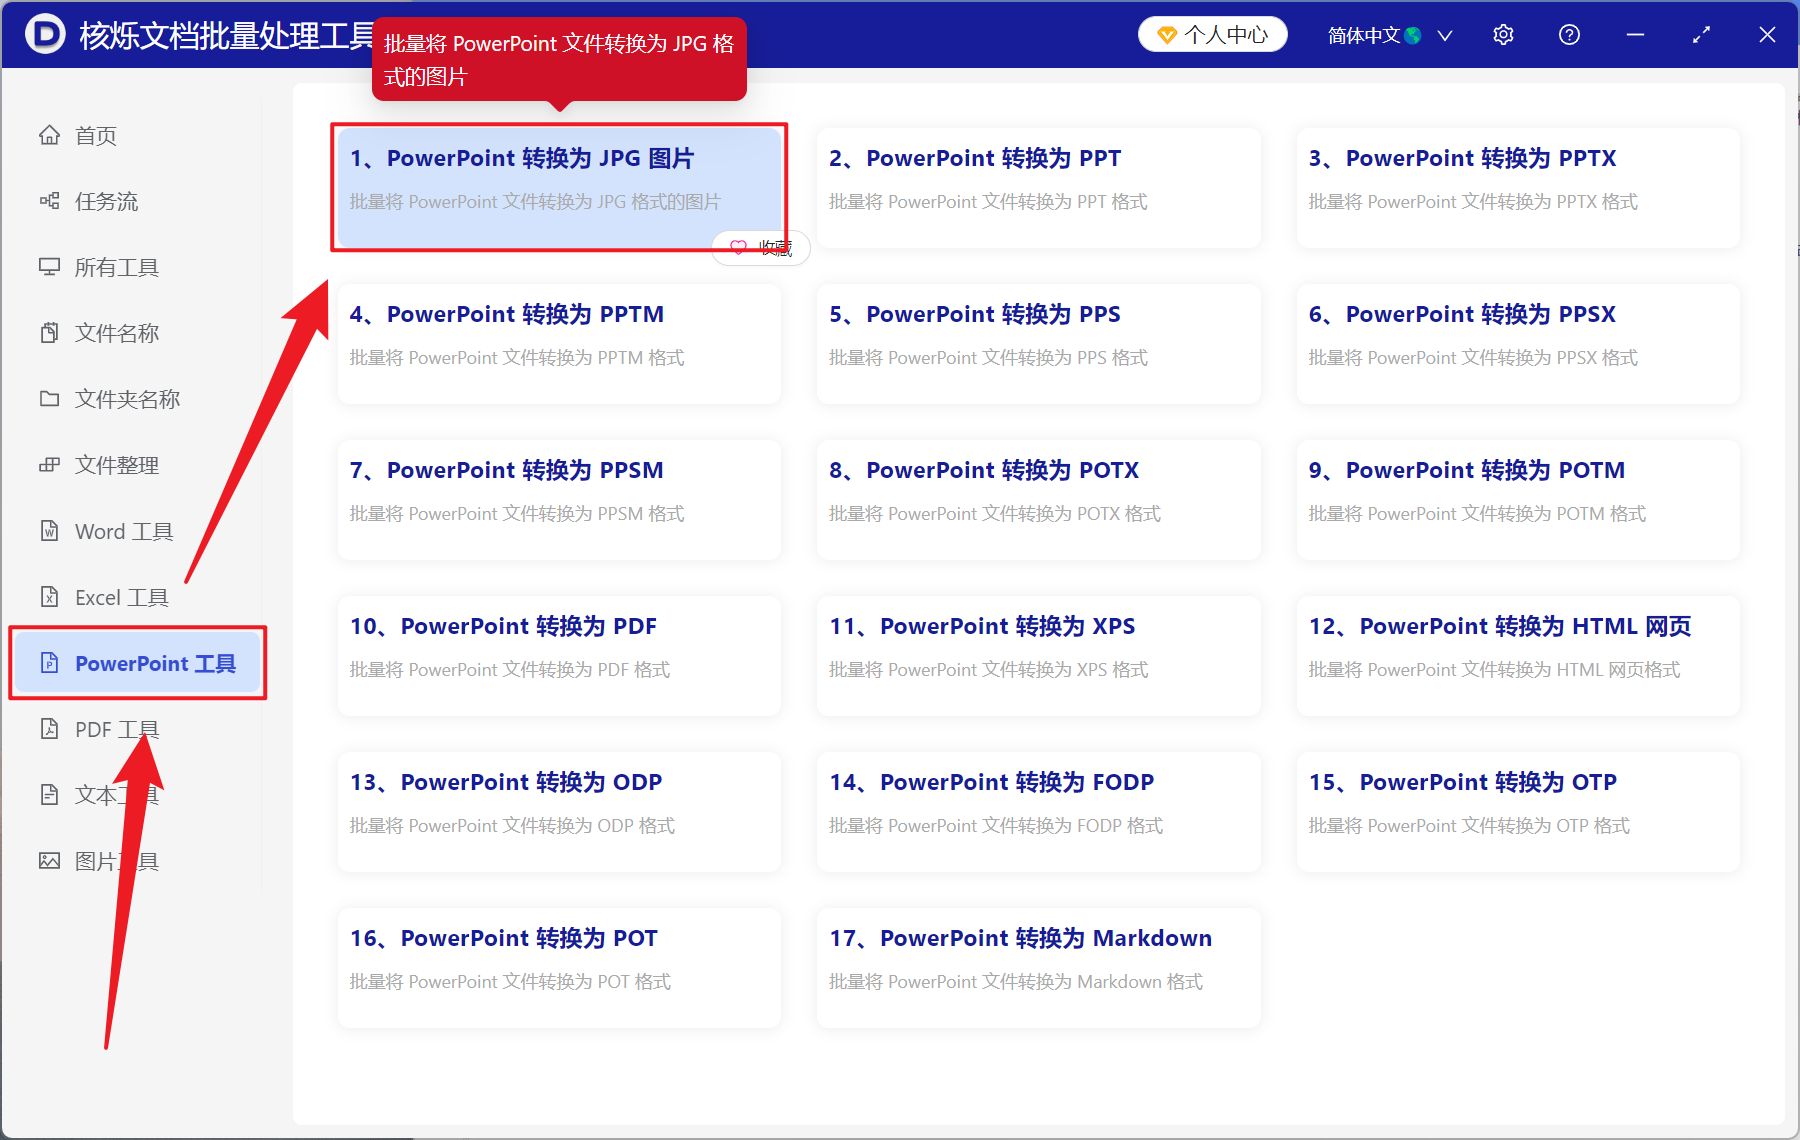Open PowerPoint 转换为 PPT card

coord(1039,187)
